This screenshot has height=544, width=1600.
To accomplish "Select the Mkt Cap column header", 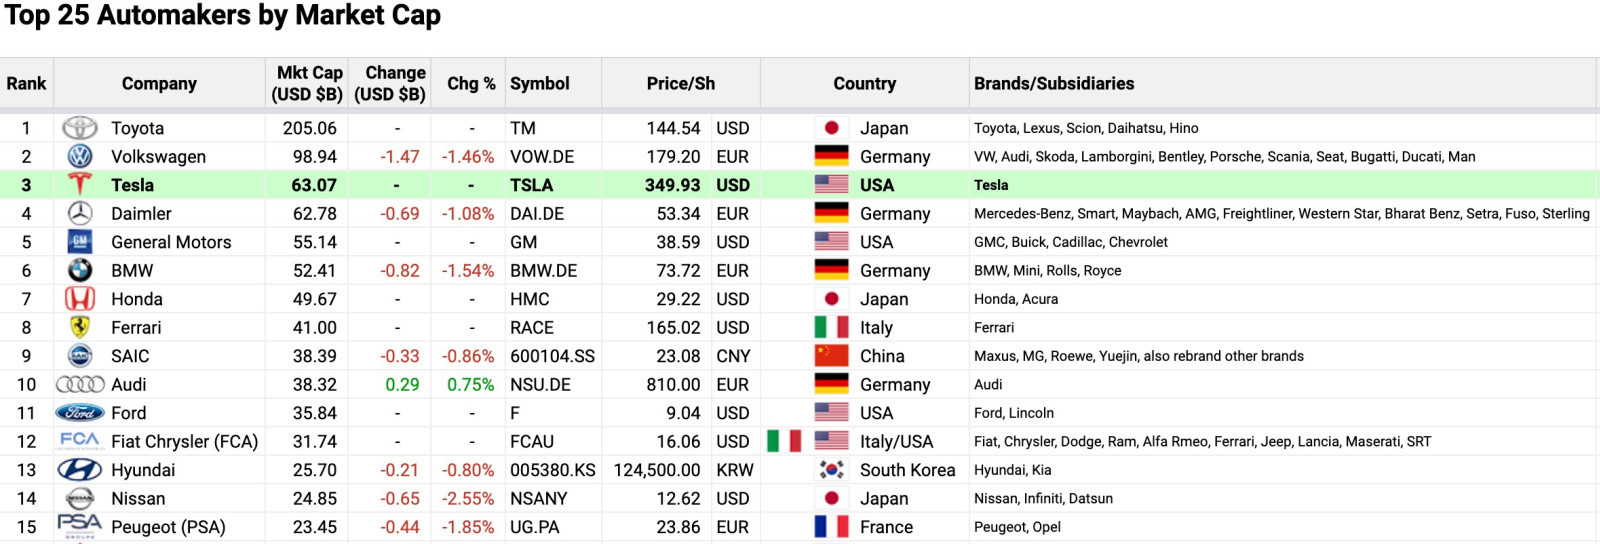I will click(307, 83).
